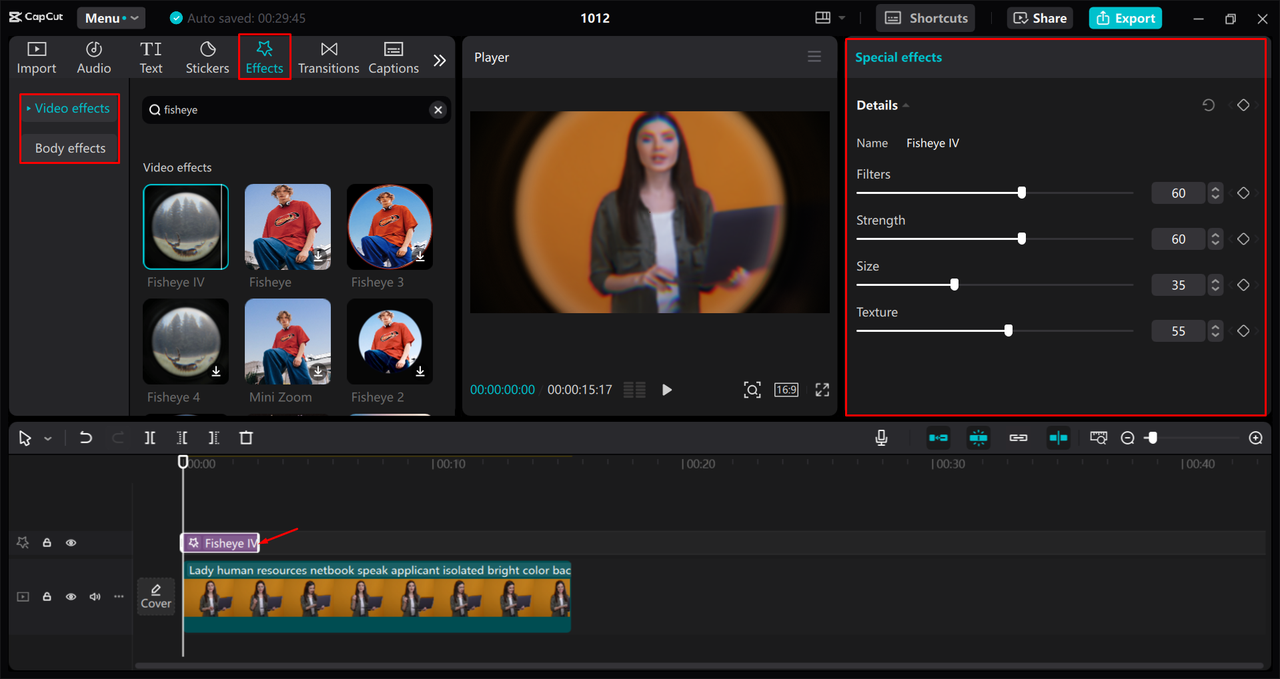Image resolution: width=1280 pixels, height=679 pixels.
Task: Open the Stickers tab
Action: click(x=207, y=58)
